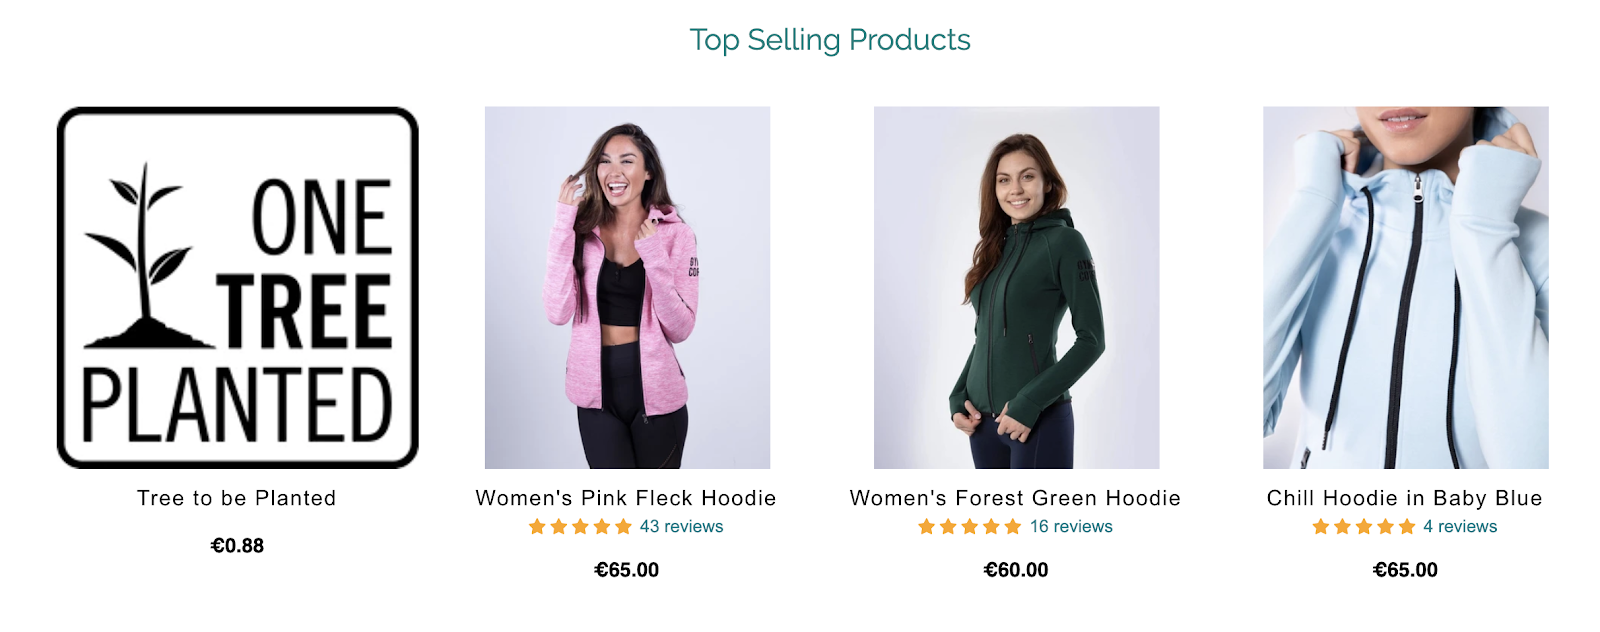Viewport: 1600px width, 632px height.
Task: Click the €0.88 price
Action: [237, 546]
